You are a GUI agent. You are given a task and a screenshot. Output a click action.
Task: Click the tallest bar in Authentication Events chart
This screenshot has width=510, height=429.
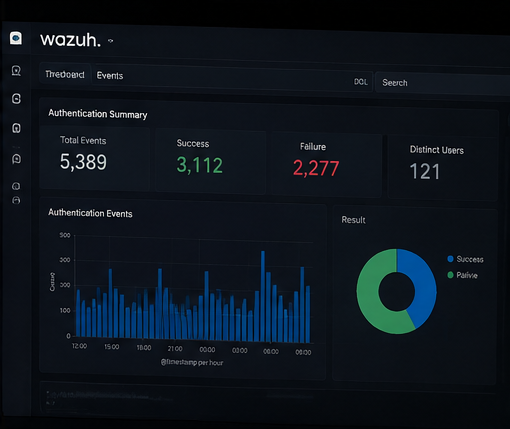point(263,296)
